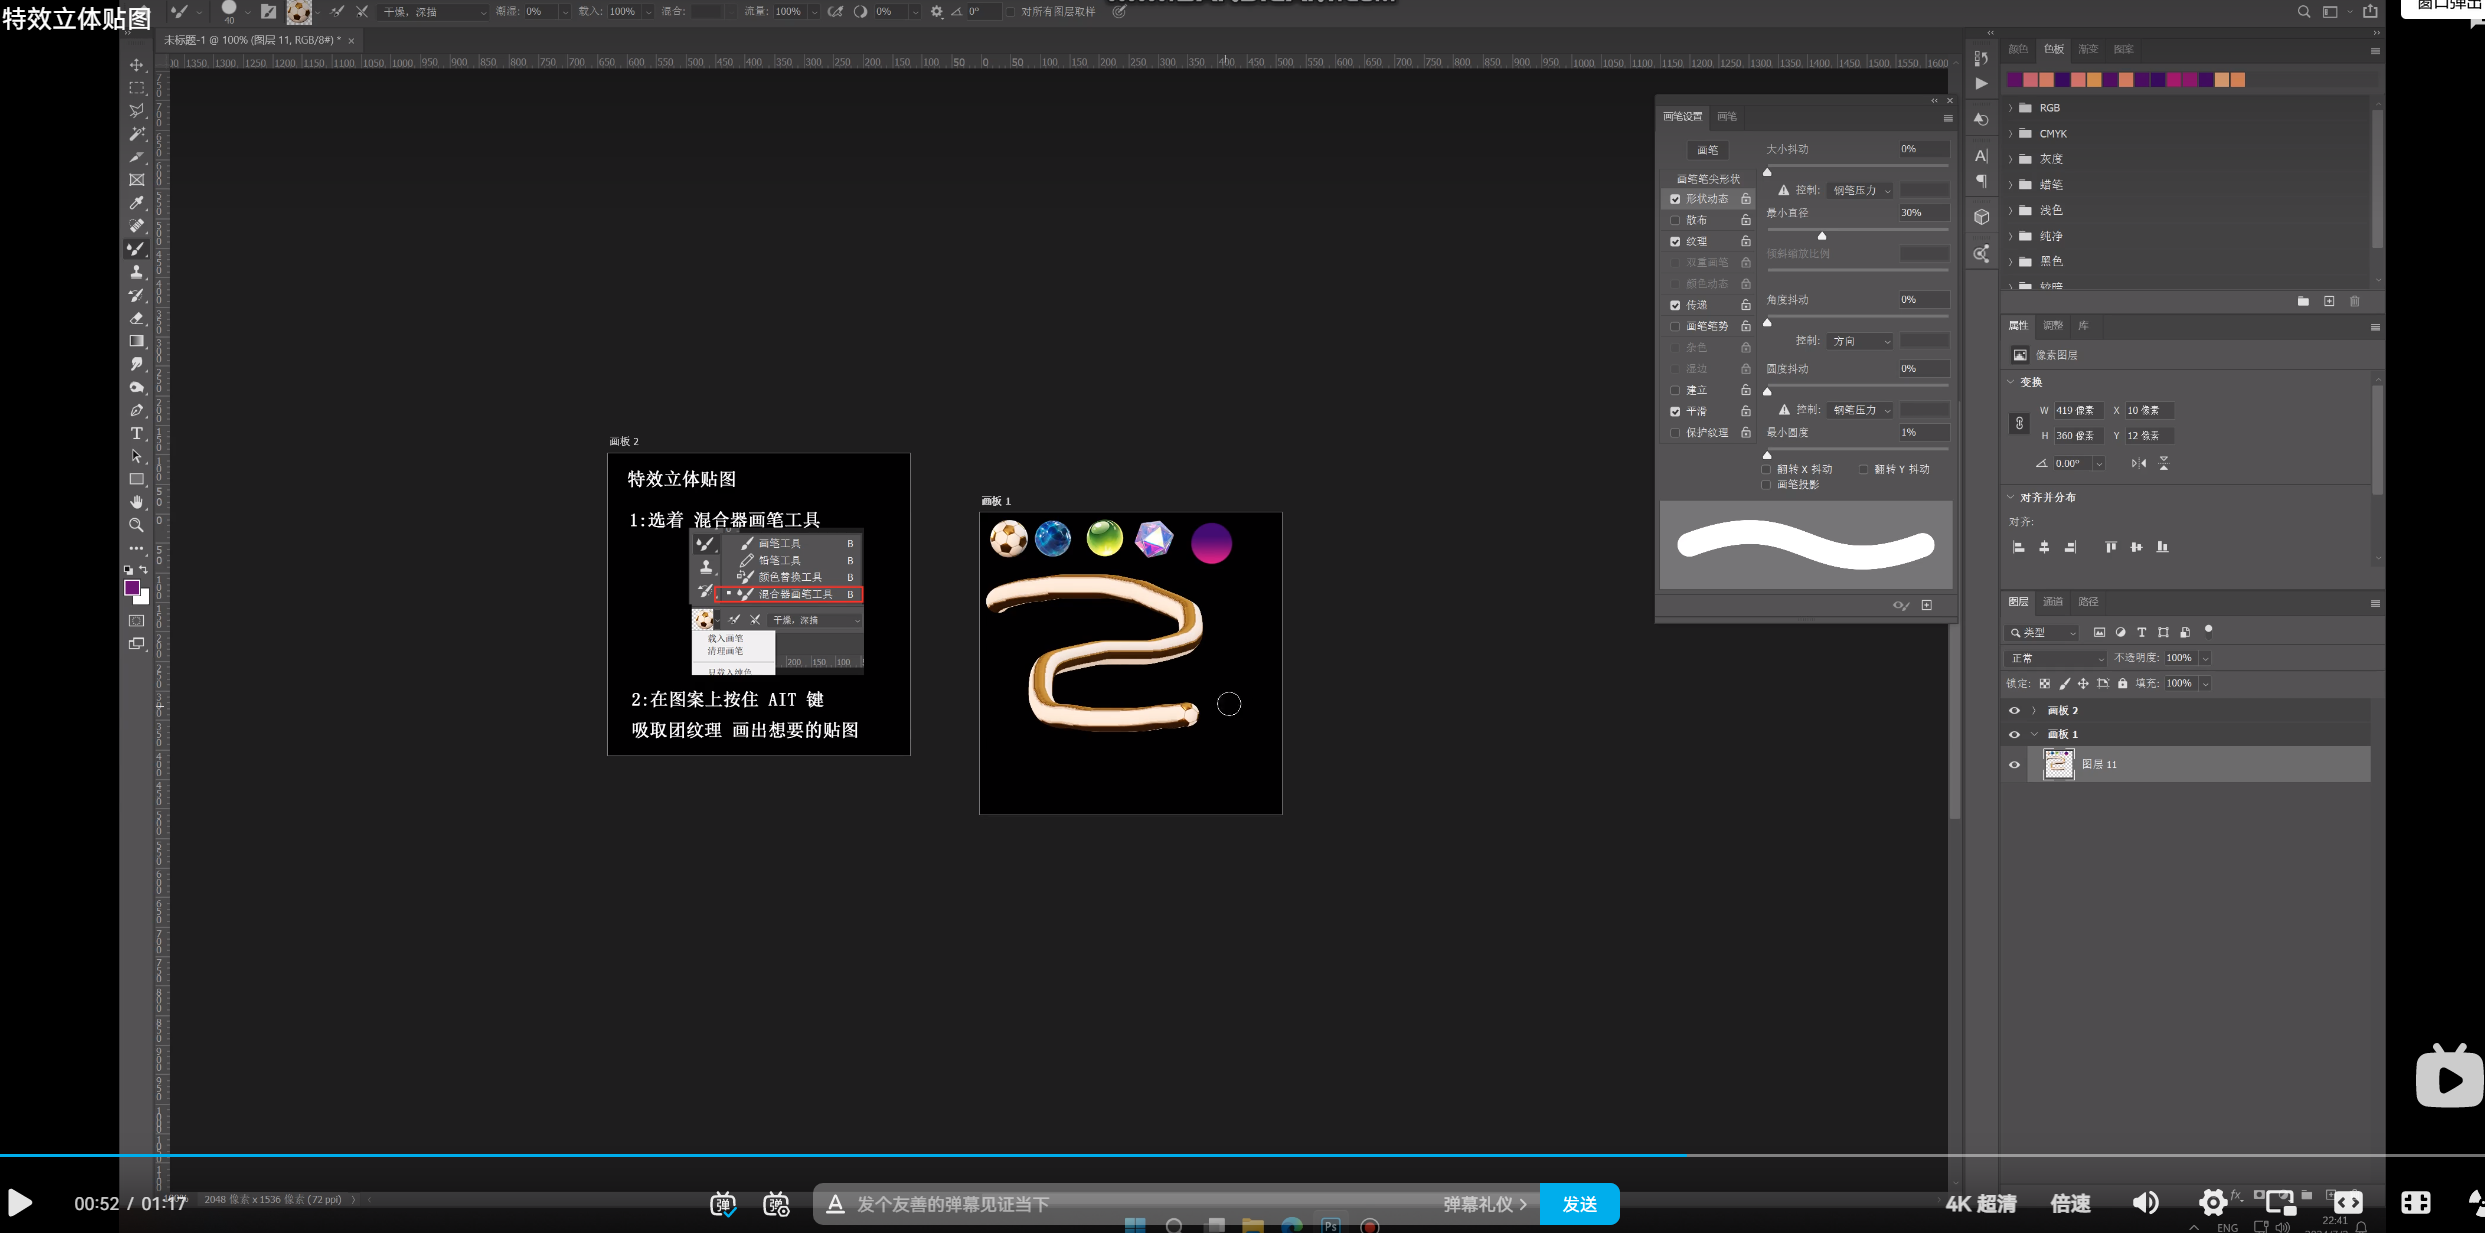Switch to the 通道 tab
Image resolution: width=2485 pixels, height=1233 pixels.
click(x=2052, y=602)
